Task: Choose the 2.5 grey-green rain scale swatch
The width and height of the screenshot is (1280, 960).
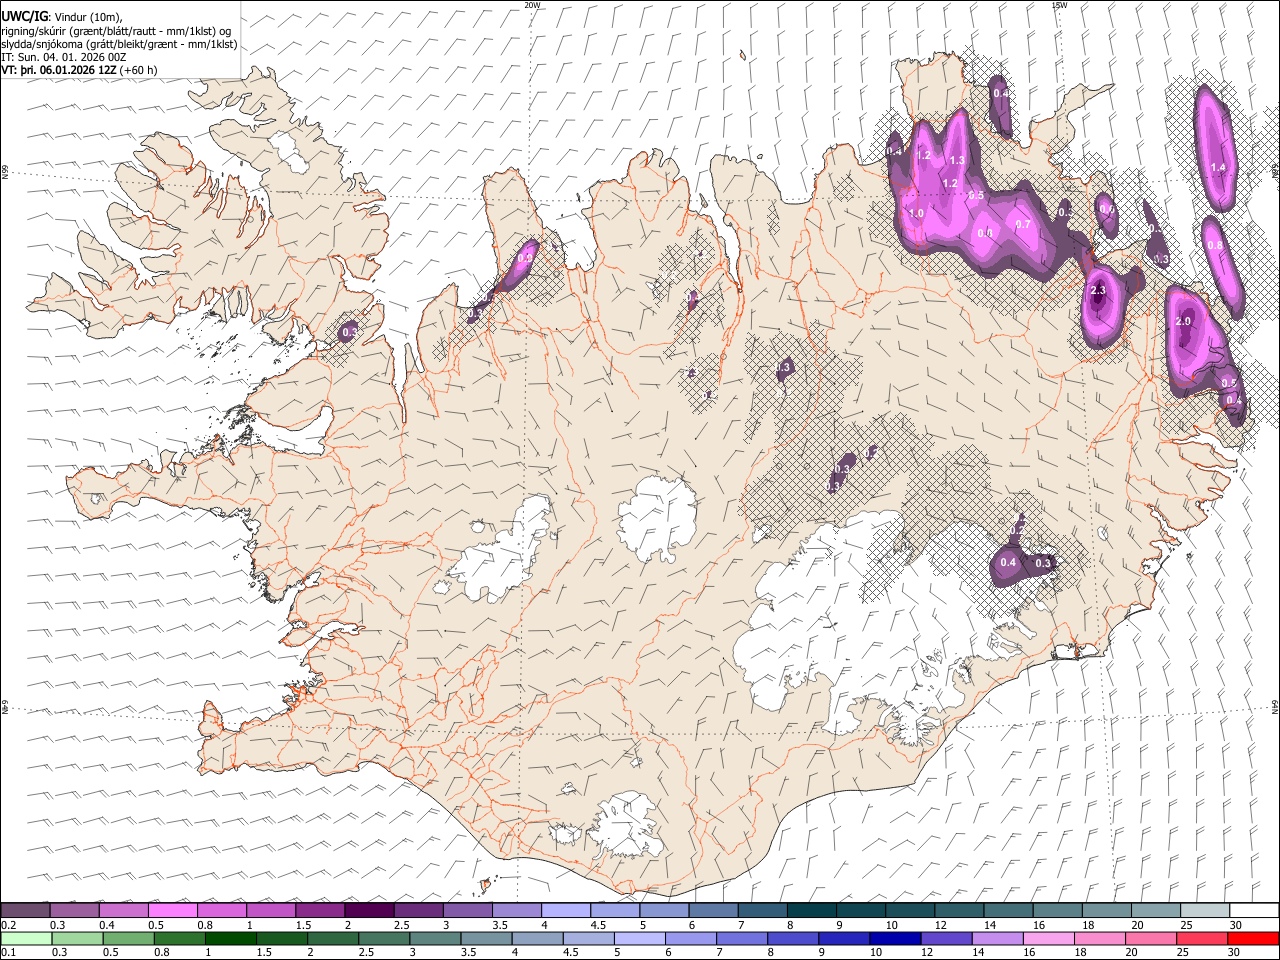Action: pyautogui.click(x=383, y=938)
